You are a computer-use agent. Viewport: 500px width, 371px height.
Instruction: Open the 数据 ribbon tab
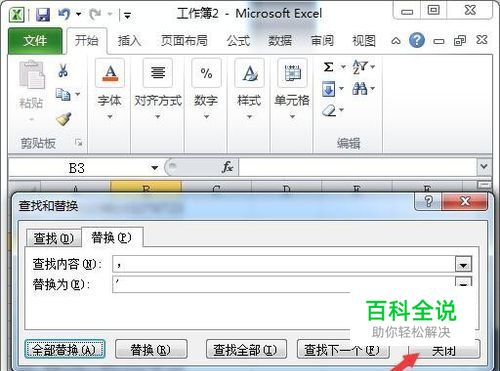[x=280, y=41]
